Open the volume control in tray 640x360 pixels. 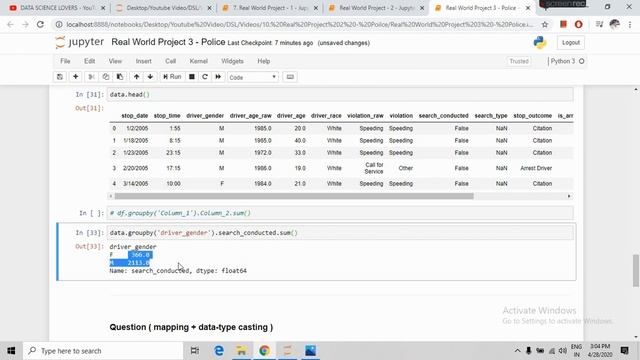[563, 351]
